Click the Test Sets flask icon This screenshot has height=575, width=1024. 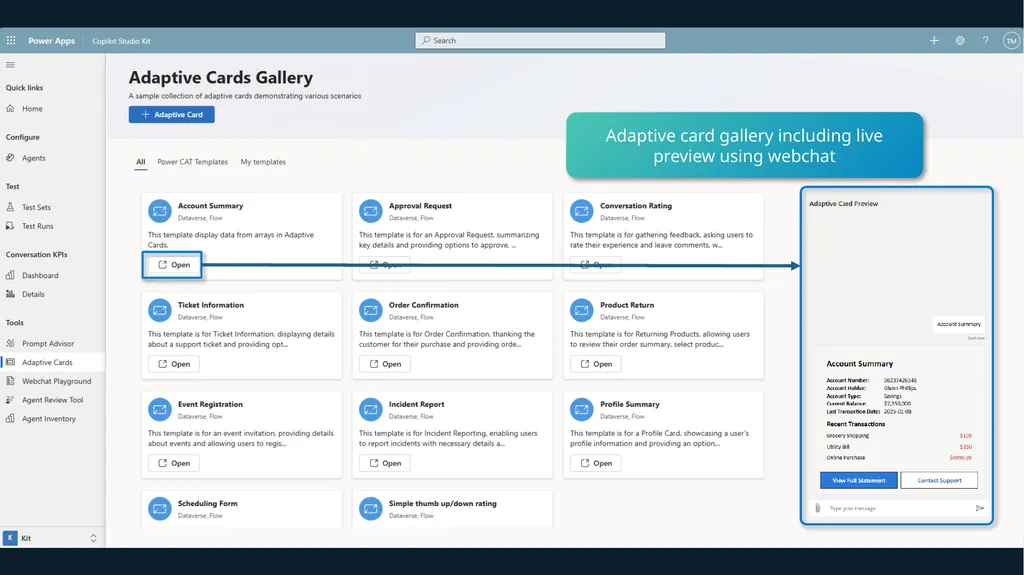pyautogui.click(x=10, y=207)
